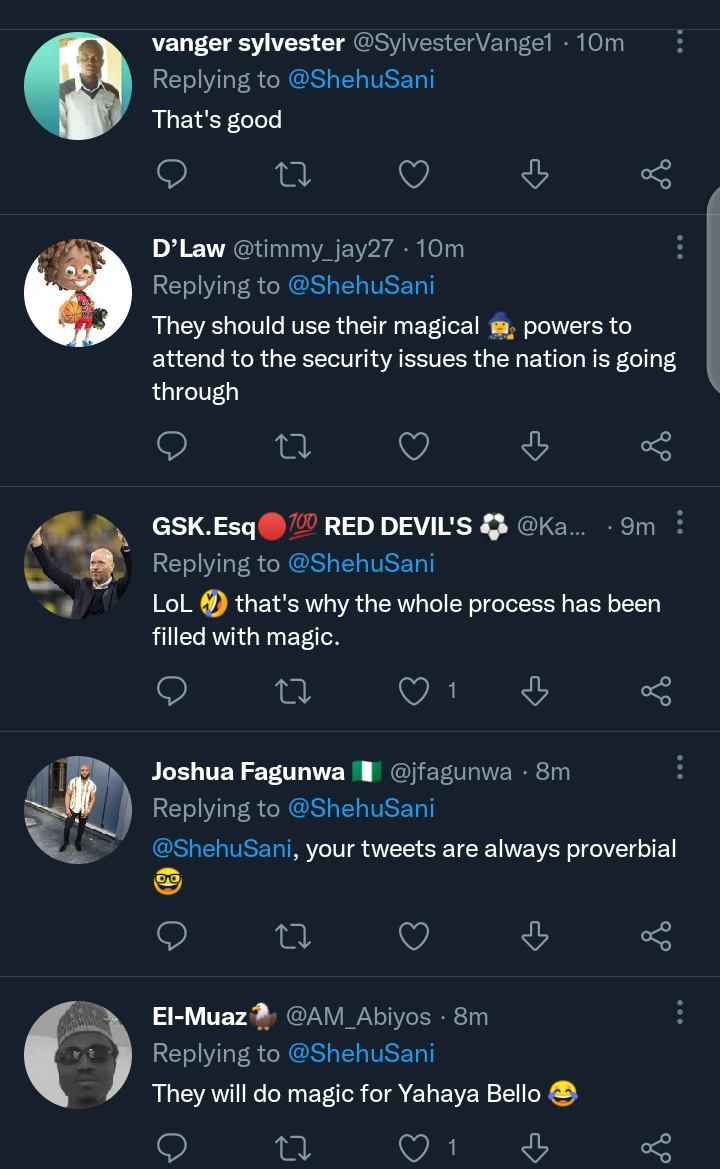Open @ShehuSani link in D'Law's "Replying to" line

click(x=361, y=286)
